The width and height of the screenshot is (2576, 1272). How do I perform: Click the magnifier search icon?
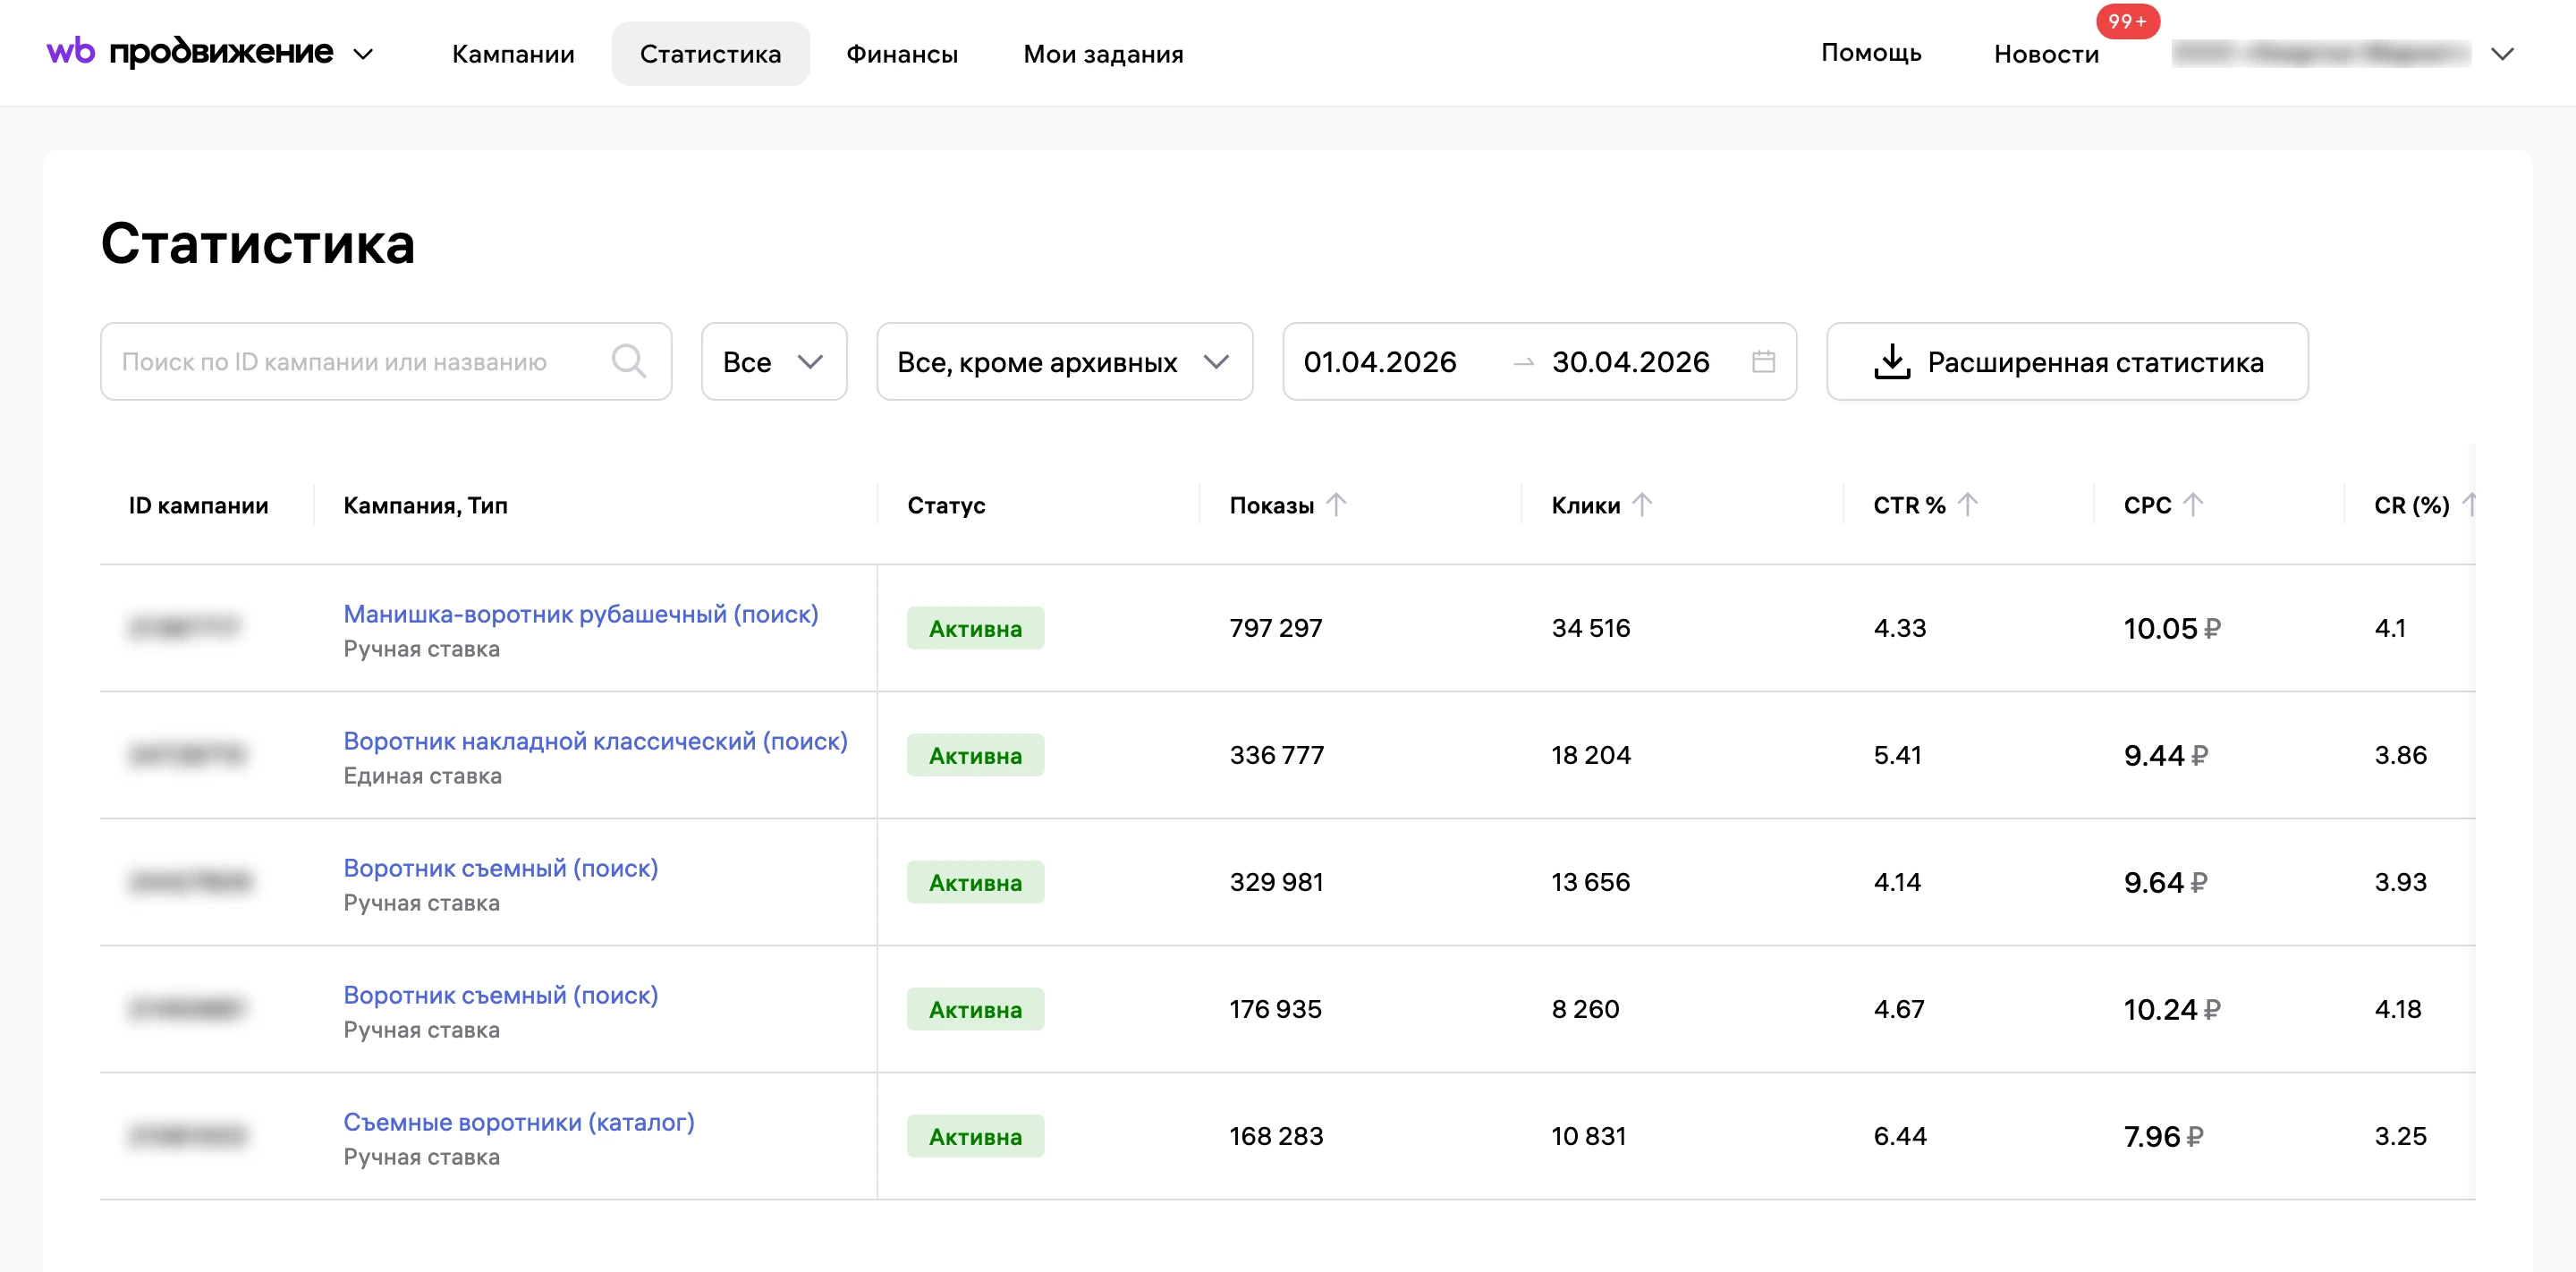click(x=628, y=361)
